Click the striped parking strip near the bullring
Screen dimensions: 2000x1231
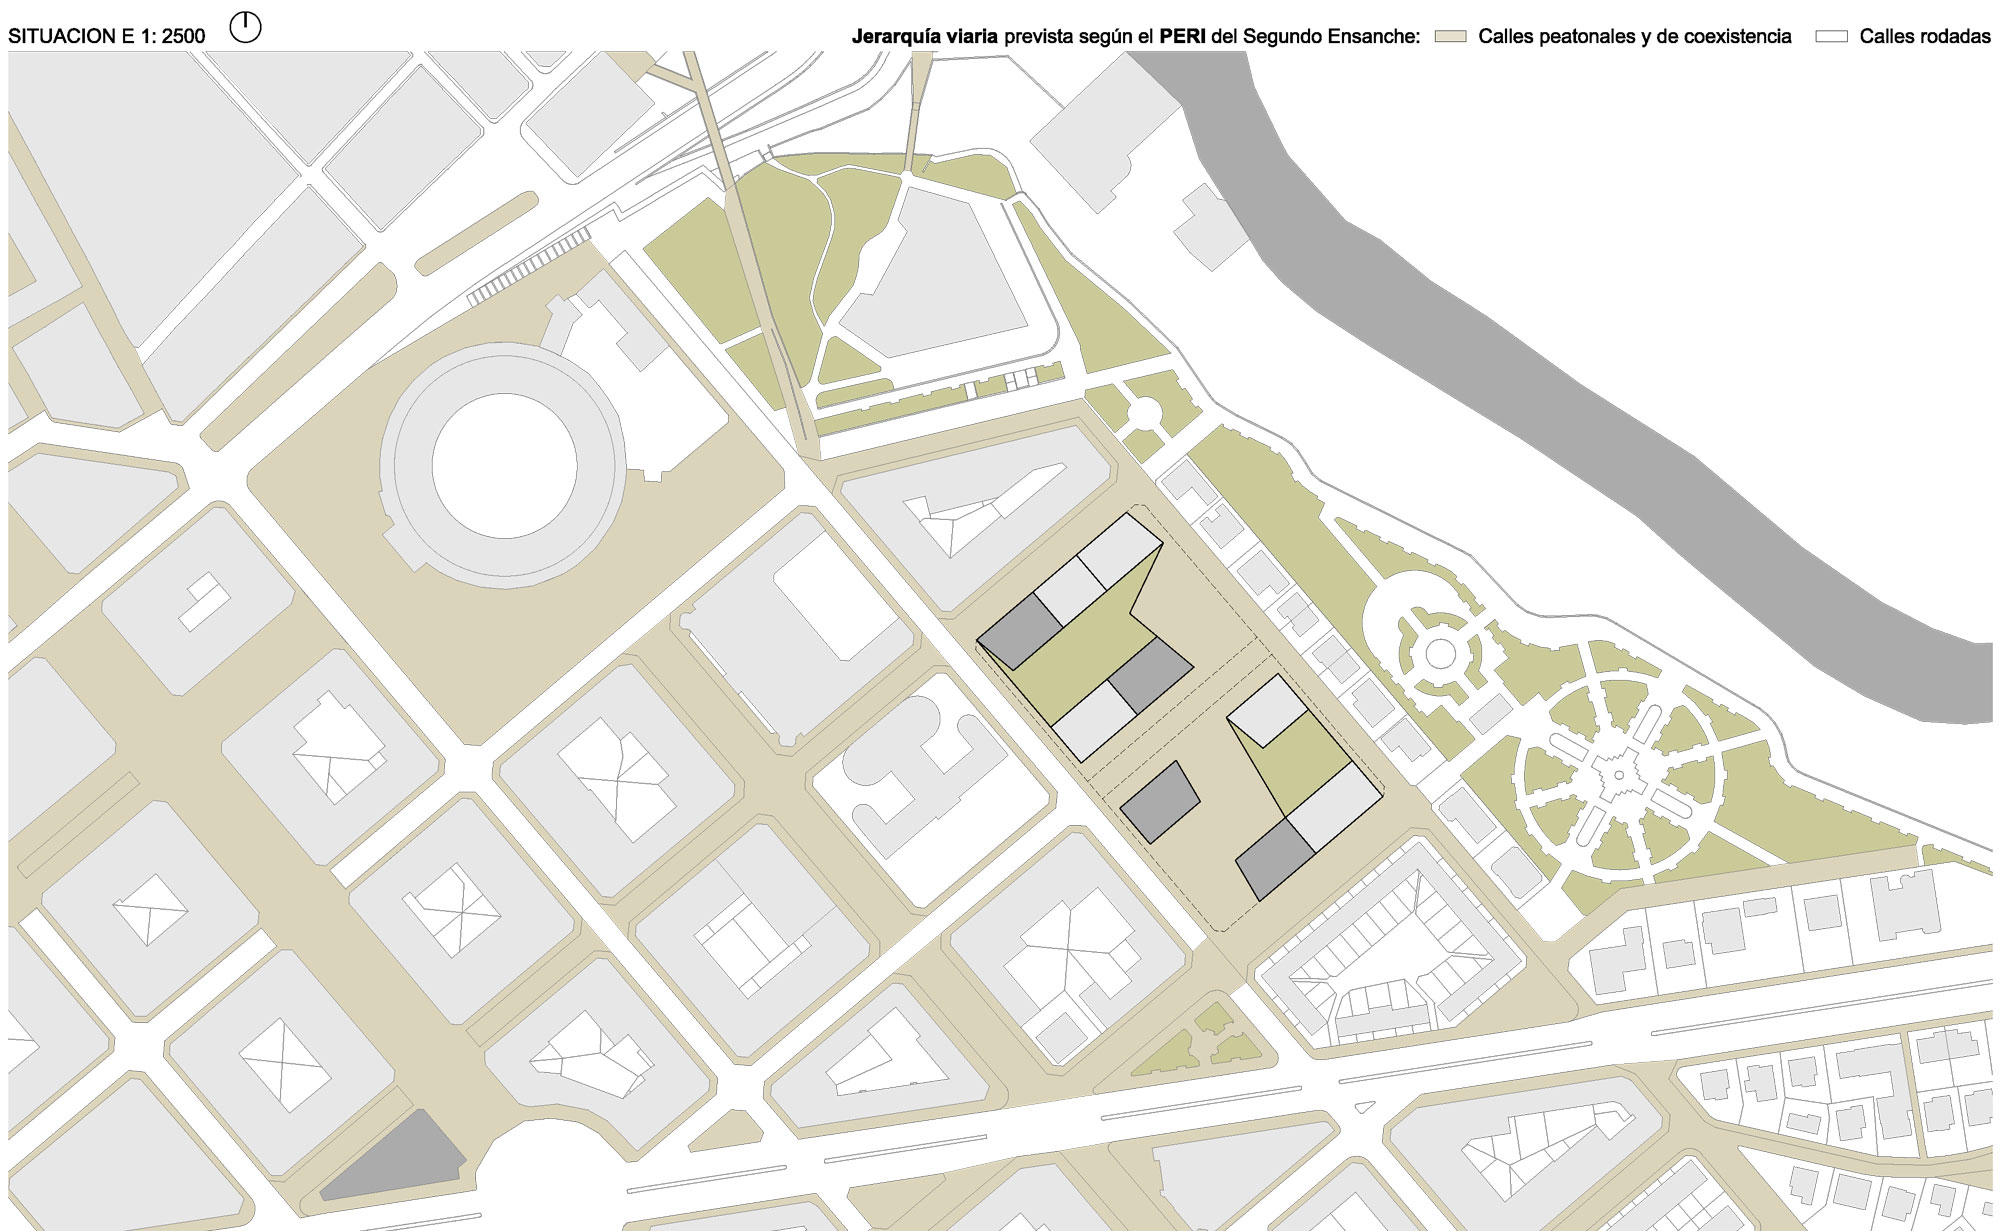pos(530,265)
